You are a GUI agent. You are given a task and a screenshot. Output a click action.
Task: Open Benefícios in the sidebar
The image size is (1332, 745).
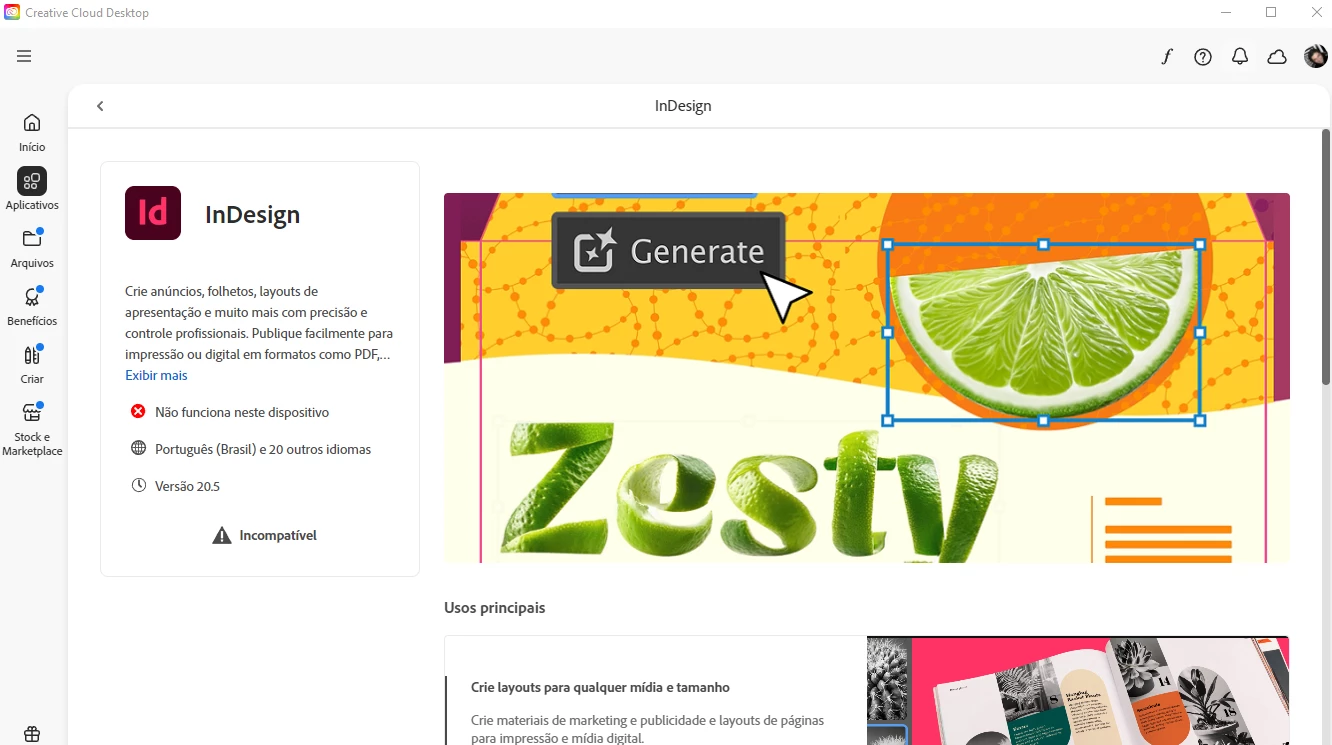32,305
